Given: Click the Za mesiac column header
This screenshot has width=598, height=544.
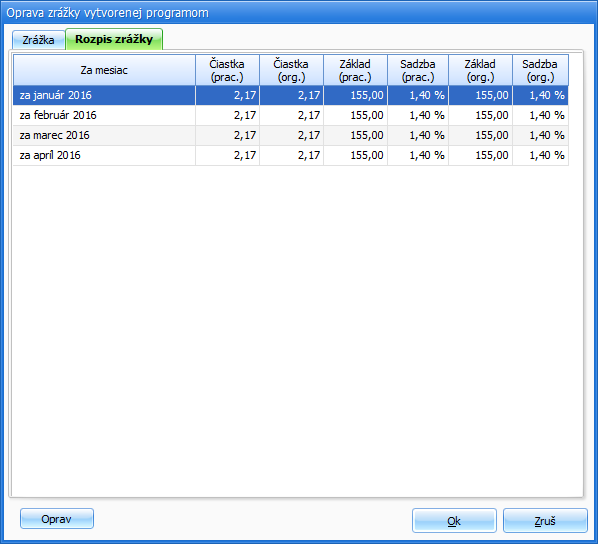Looking at the screenshot, I should [104, 70].
